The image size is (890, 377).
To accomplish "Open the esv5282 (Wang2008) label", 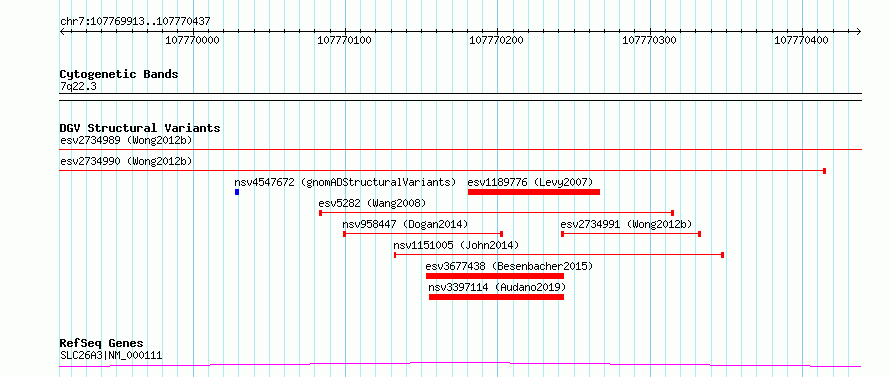I will 372,203.
